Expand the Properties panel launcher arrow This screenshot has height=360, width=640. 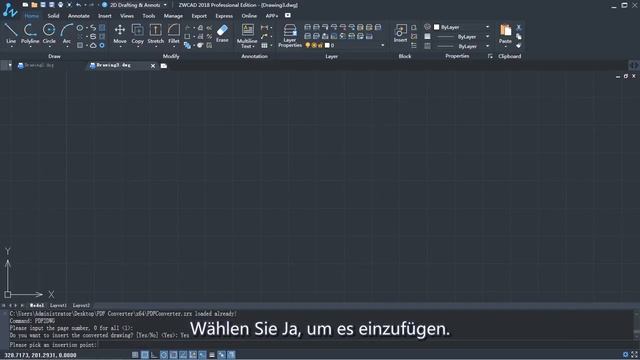click(490, 56)
